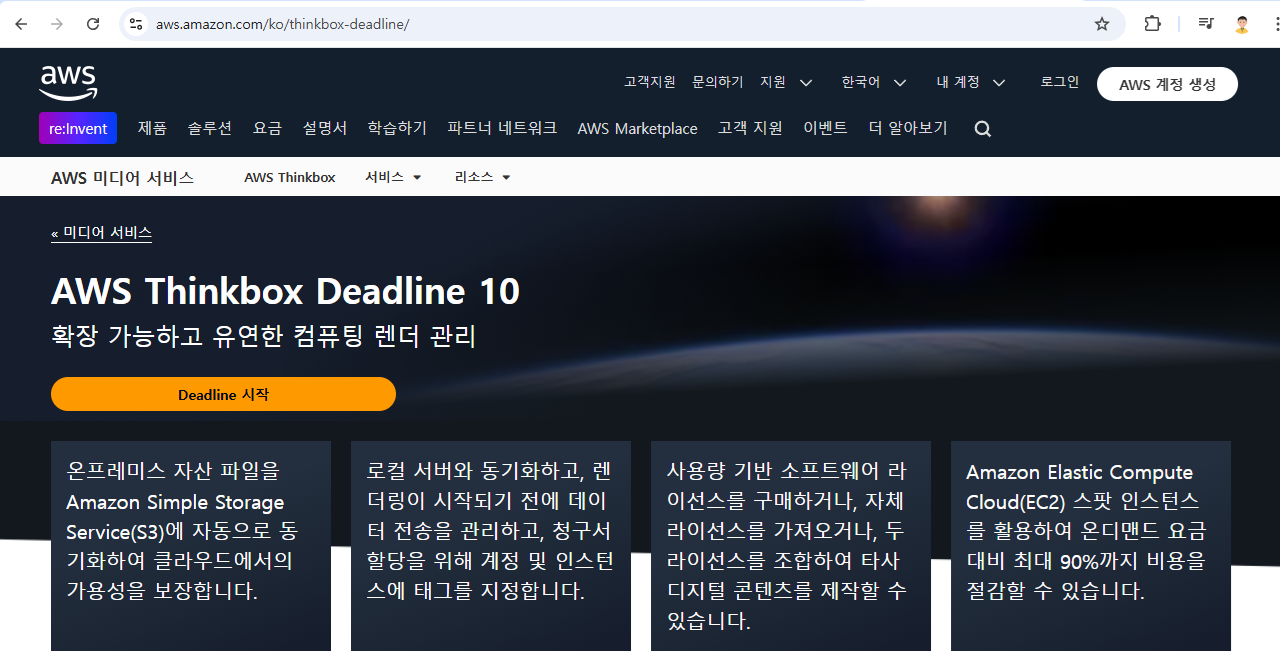Follow the « 미디어 서비스 breadcrumb link
This screenshot has height=664, width=1280.
coord(101,233)
